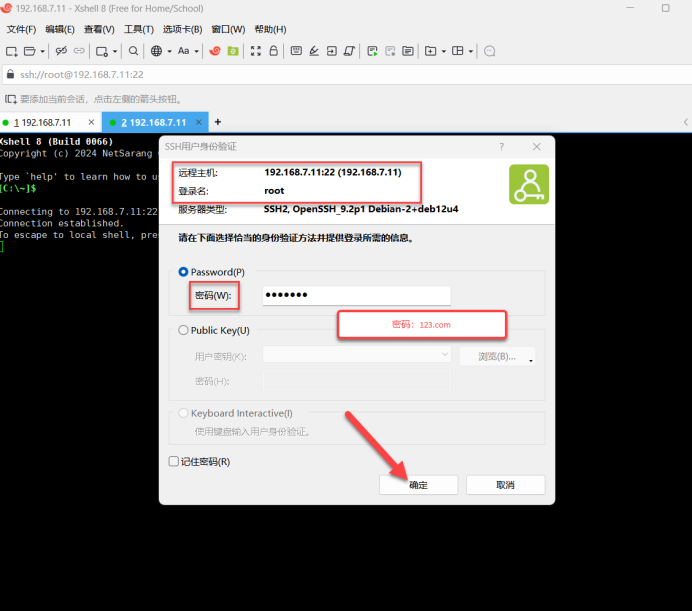Viewport: 692px width, 611px height.
Task: Select the Password(P) radio button
Action: [183, 272]
